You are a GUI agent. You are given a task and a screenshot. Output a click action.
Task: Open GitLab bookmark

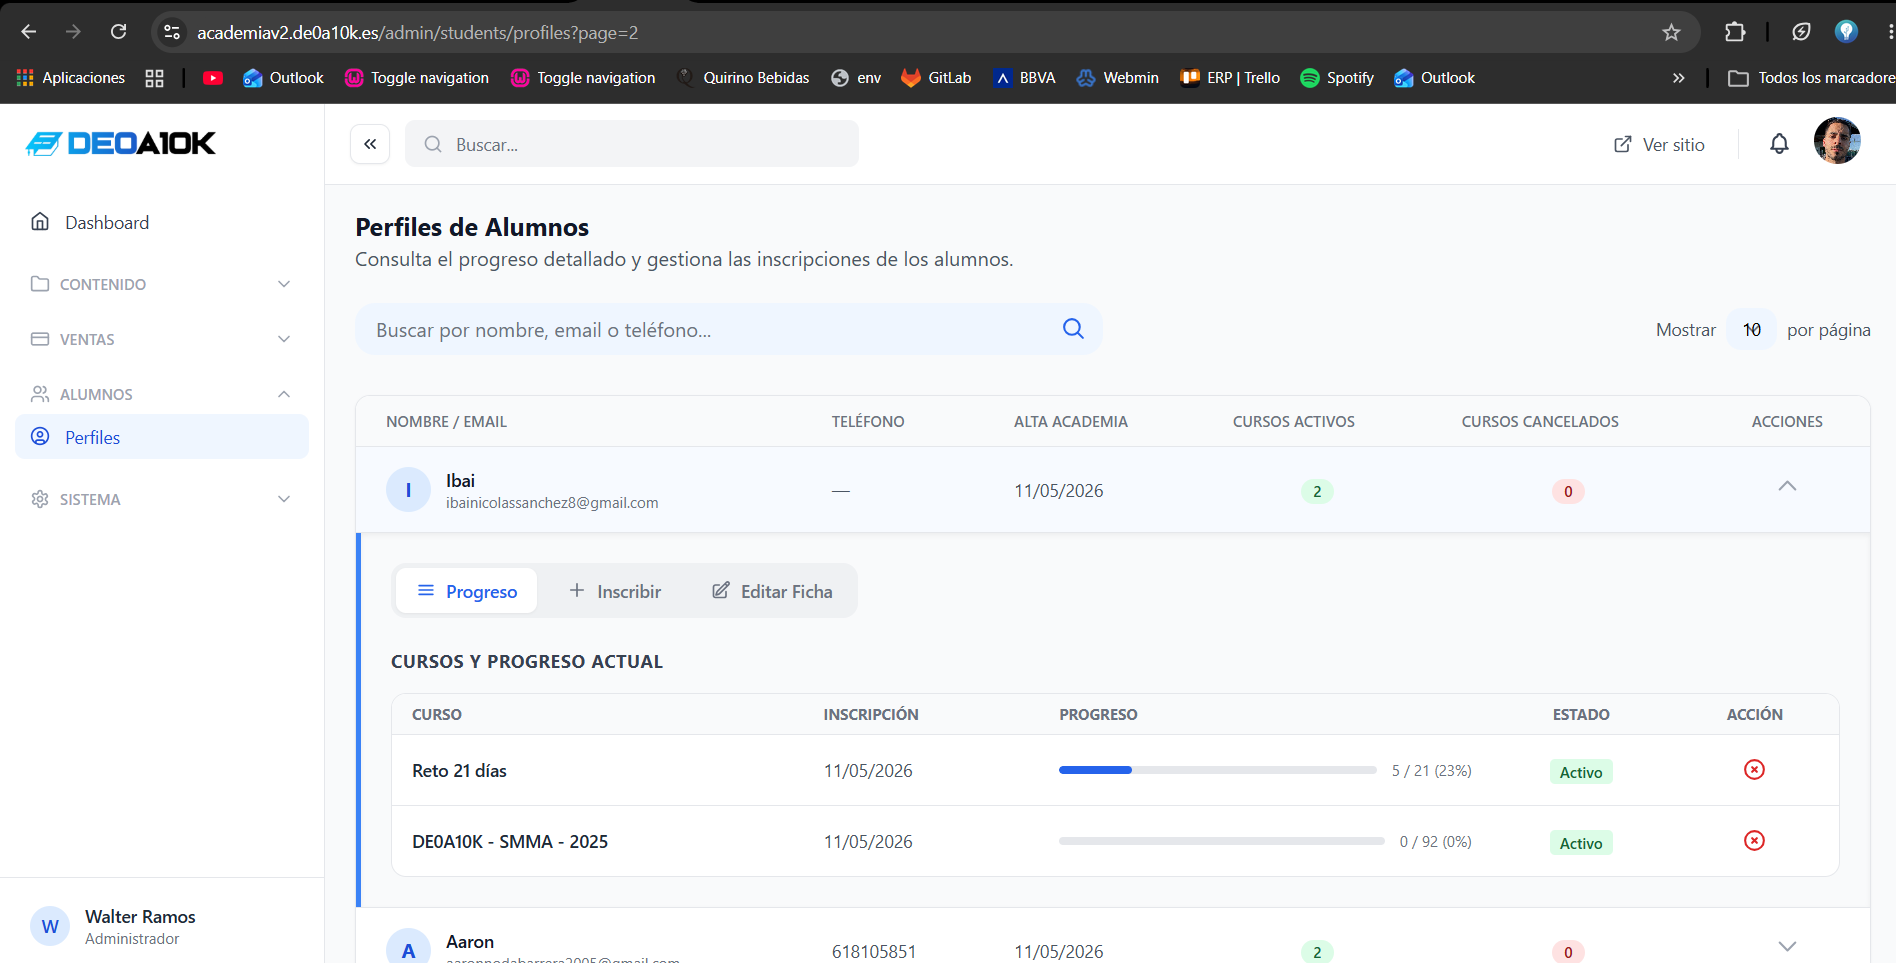tap(936, 78)
